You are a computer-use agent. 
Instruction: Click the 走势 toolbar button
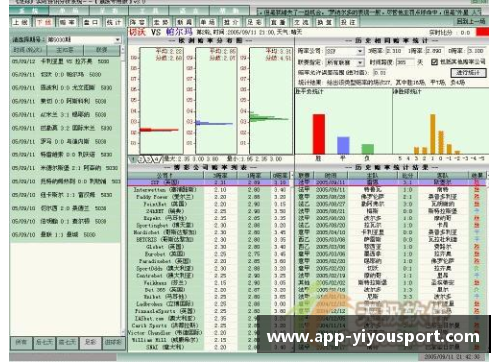[161, 22]
